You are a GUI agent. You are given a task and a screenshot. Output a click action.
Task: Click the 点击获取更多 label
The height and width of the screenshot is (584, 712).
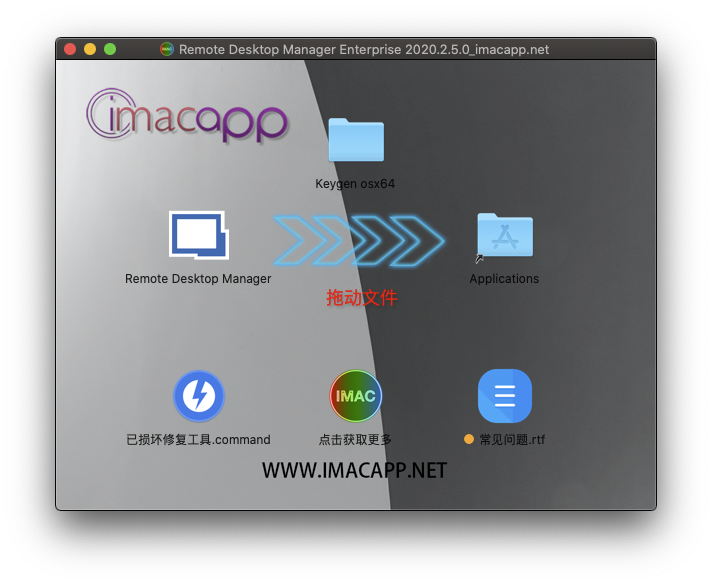(355, 440)
